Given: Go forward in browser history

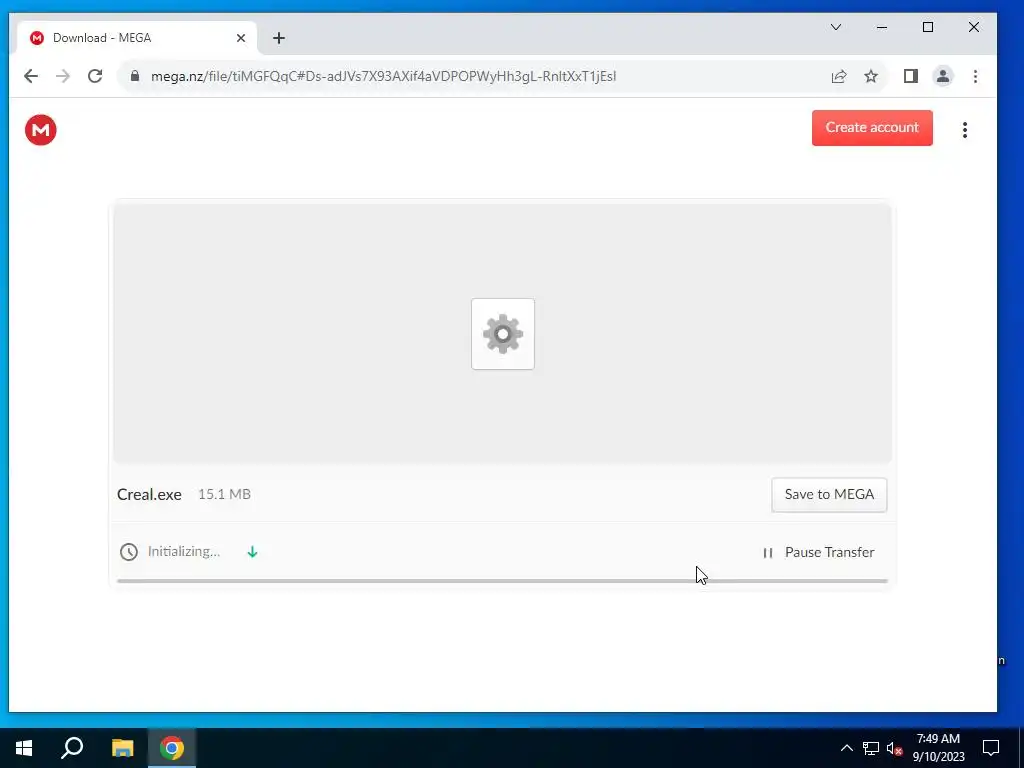Looking at the screenshot, I should click(x=63, y=76).
